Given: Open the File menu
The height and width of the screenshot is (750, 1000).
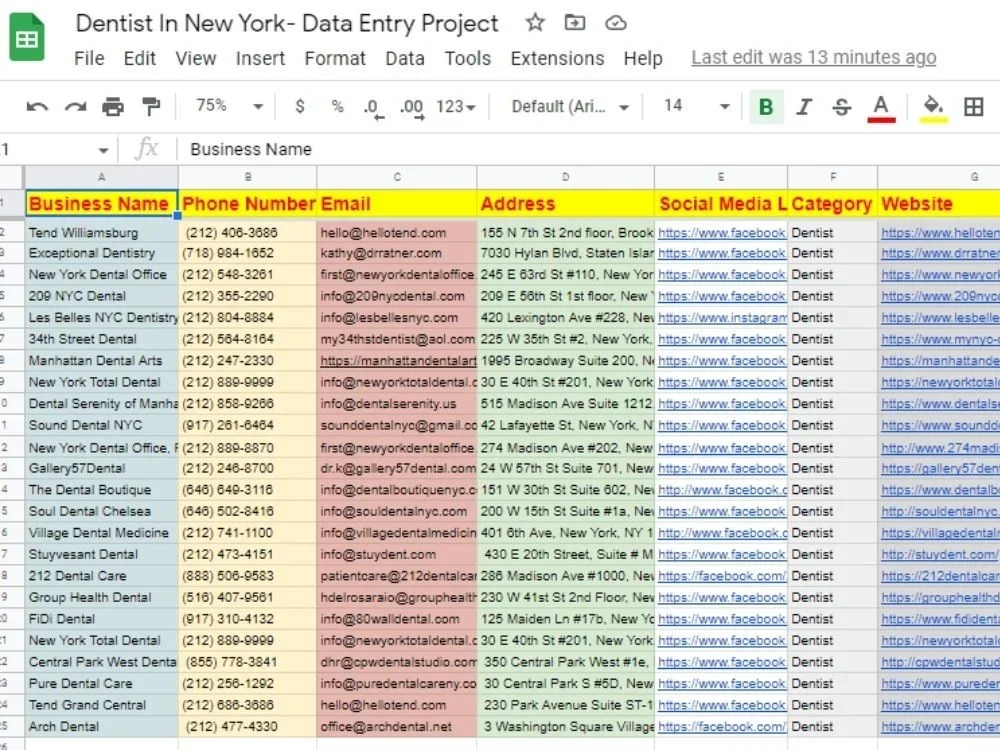Looking at the screenshot, I should point(89,59).
